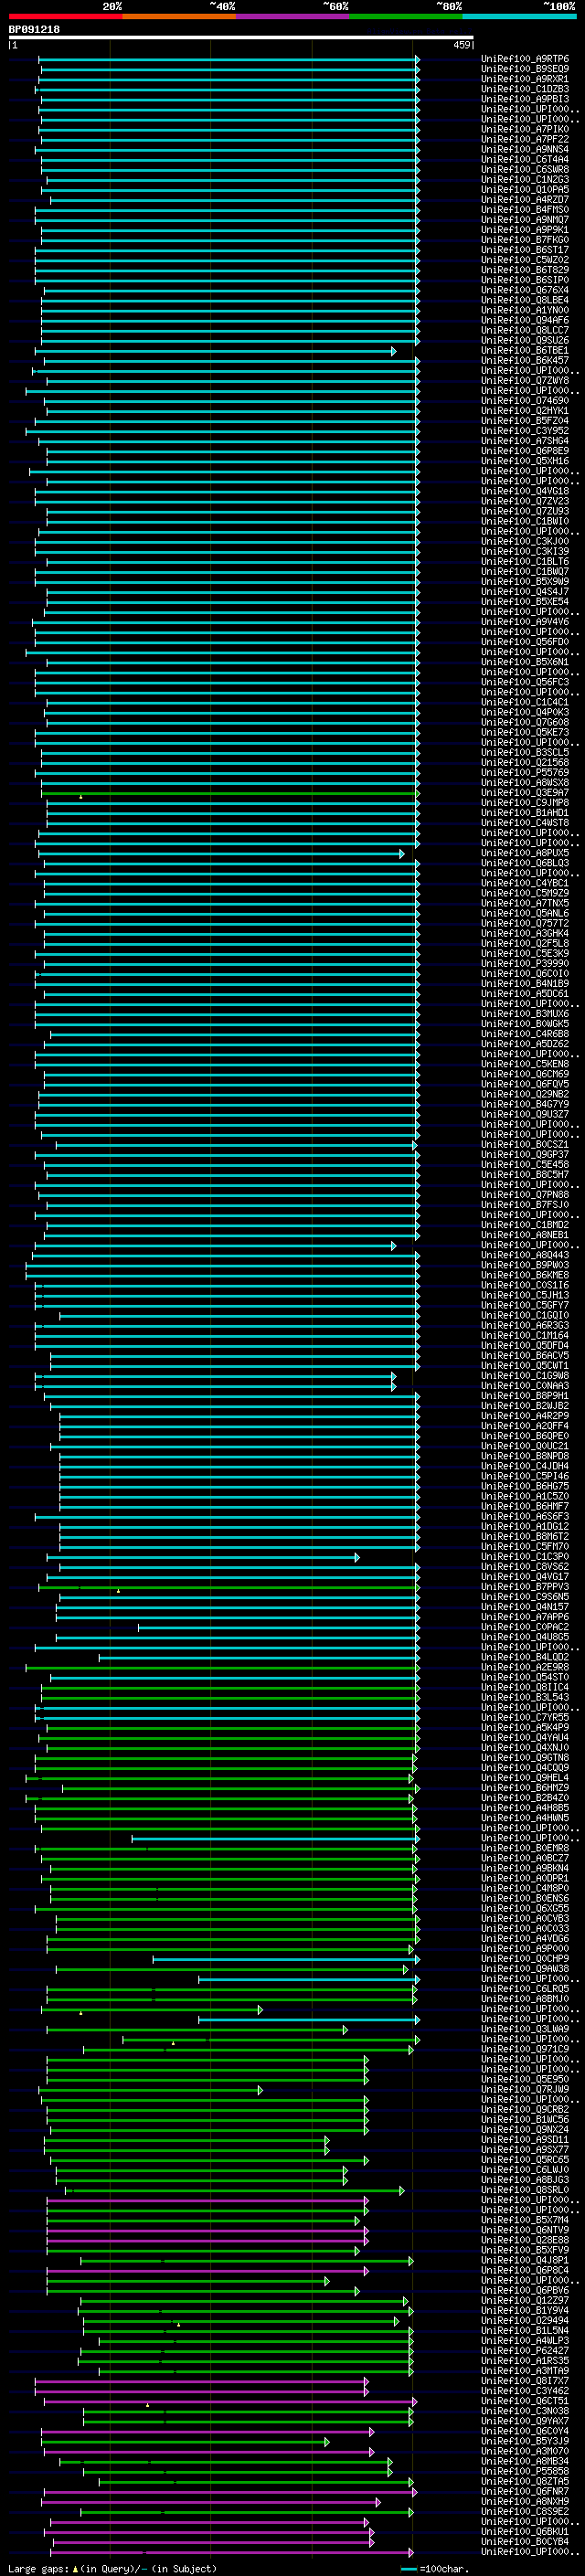This screenshot has width=585, height=2576.
Task: Select hit label UniRef100_Q9SU26
Action: click(x=525, y=340)
